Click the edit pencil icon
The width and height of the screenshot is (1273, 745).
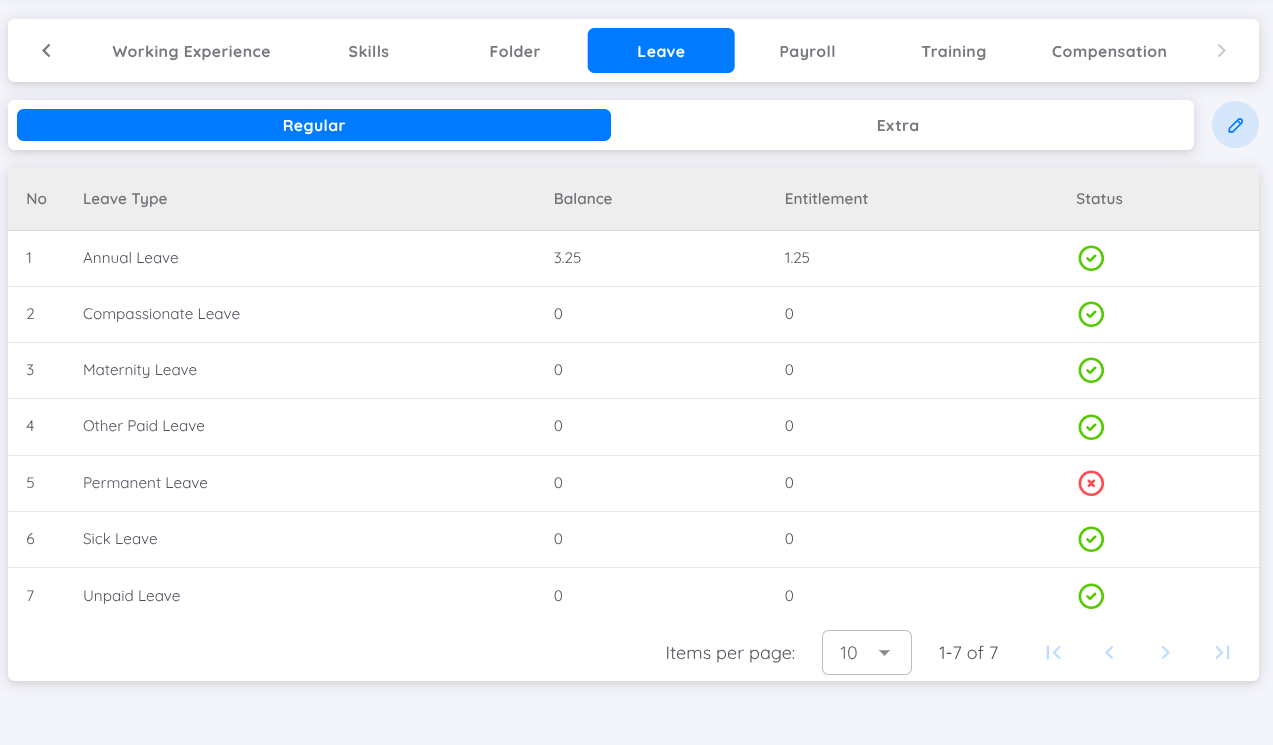[x=1235, y=124]
